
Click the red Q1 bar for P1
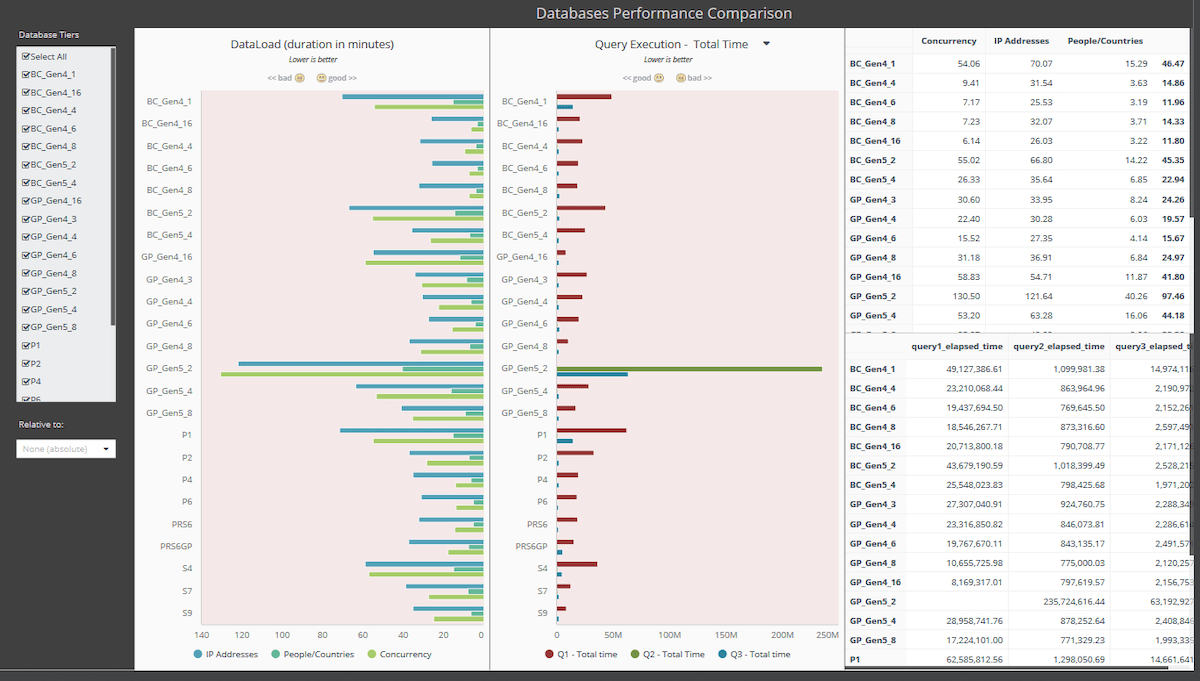[x=591, y=430]
